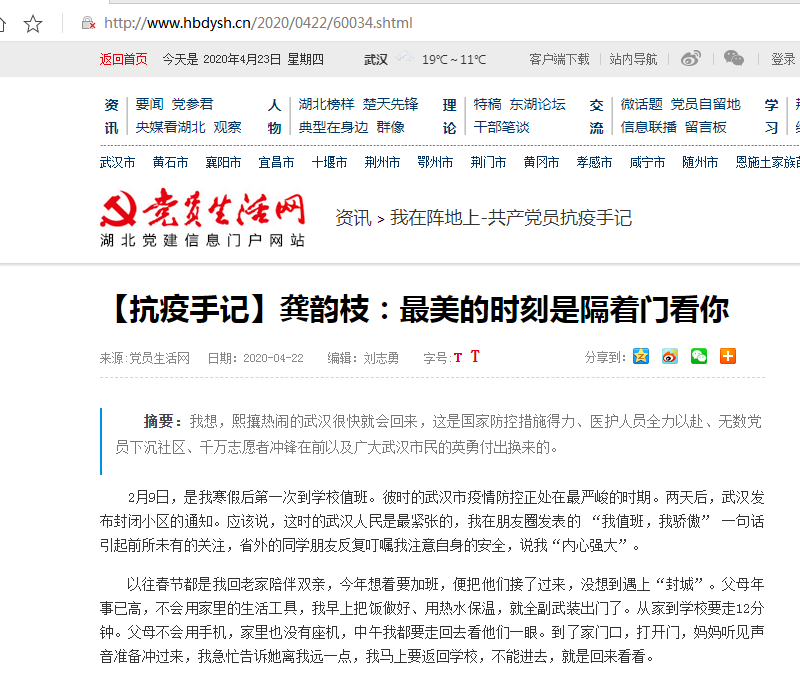This screenshot has width=800, height=674.
Task: Open the 宜昌市 city tab
Action: [x=276, y=162]
